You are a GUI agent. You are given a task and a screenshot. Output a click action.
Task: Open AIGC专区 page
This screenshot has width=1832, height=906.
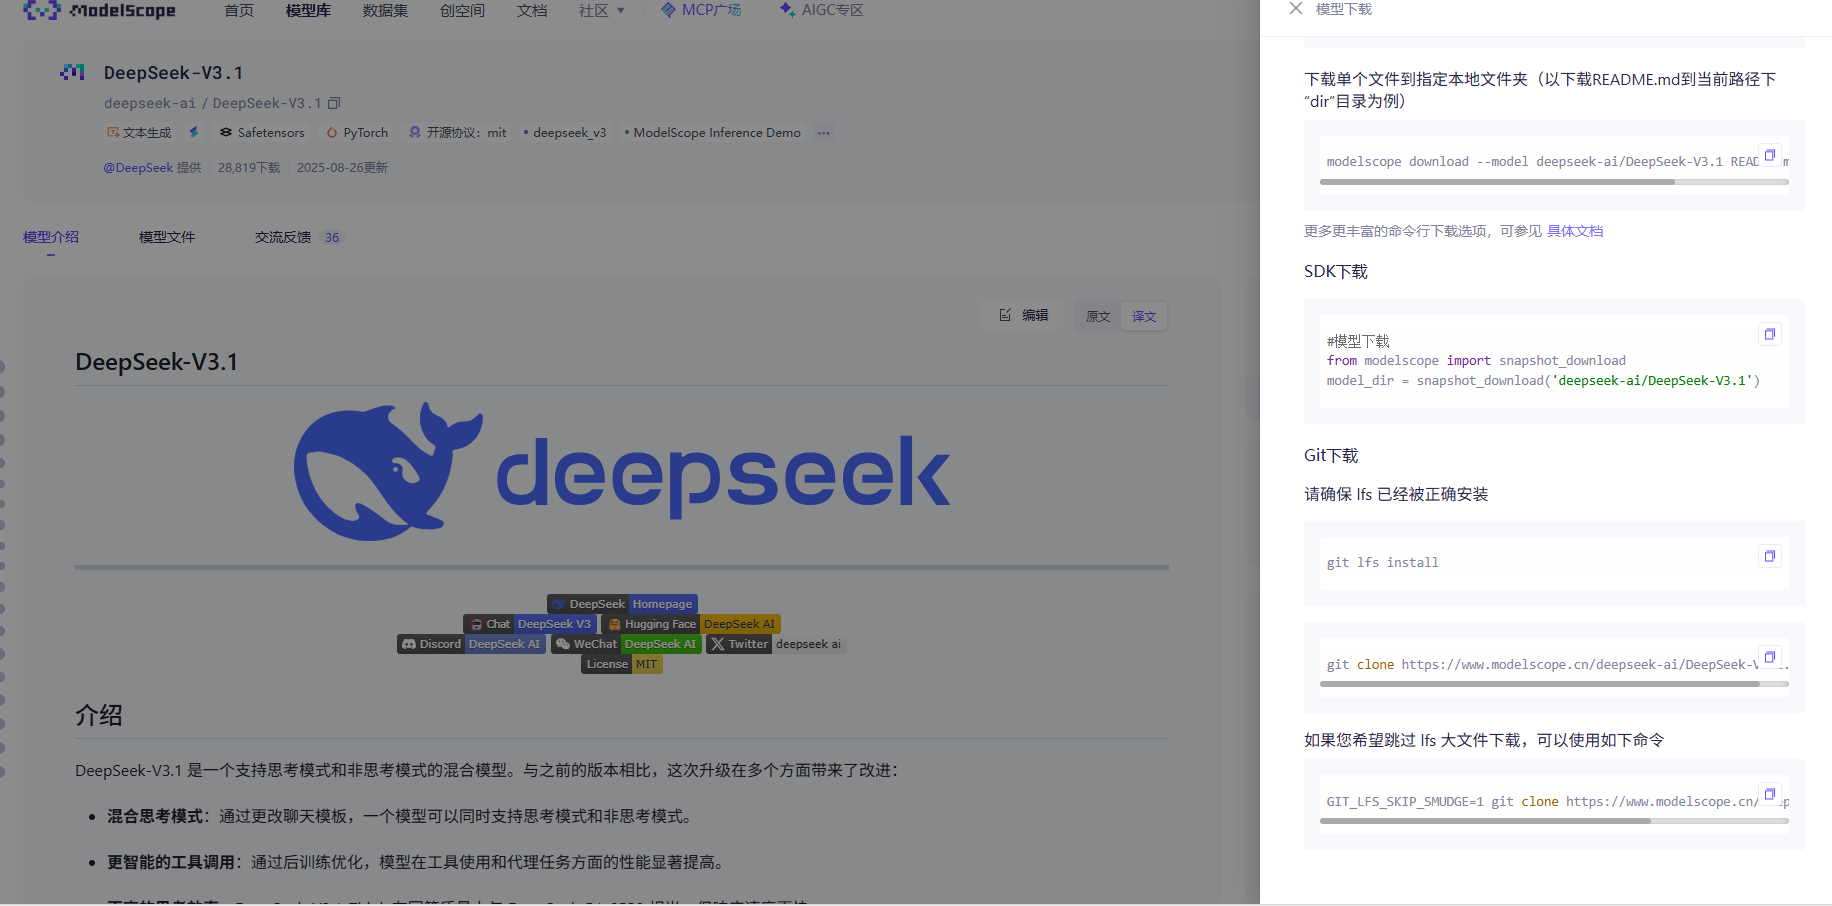[x=821, y=10]
